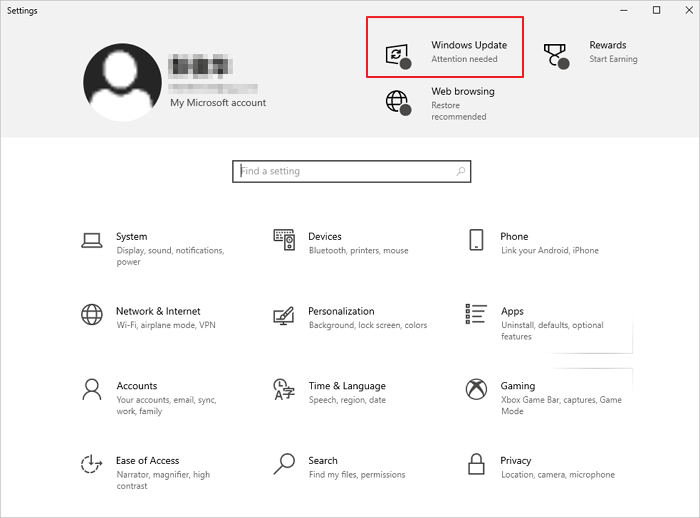Click the Network & Internet globe icon
700x518 pixels.
(x=92, y=314)
